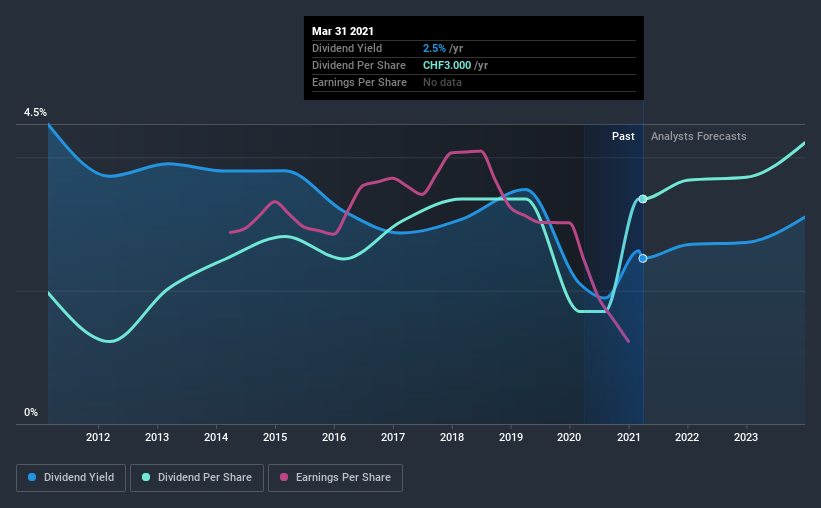Toggle the Dividend Yield legend button
The image size is (821, 508).
71,478
